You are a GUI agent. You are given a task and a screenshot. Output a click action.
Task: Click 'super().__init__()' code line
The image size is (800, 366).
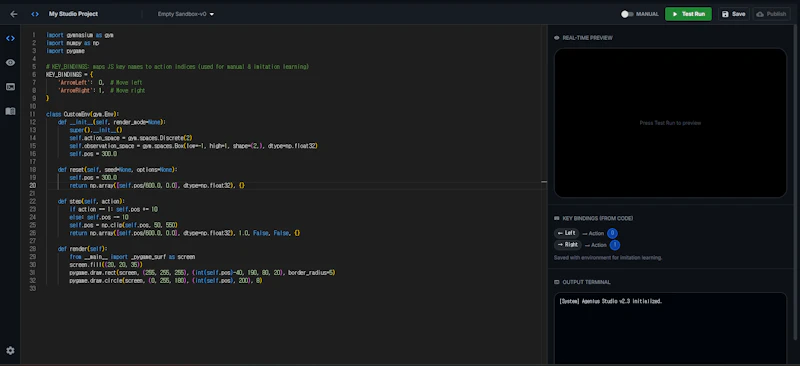(96, 130)
